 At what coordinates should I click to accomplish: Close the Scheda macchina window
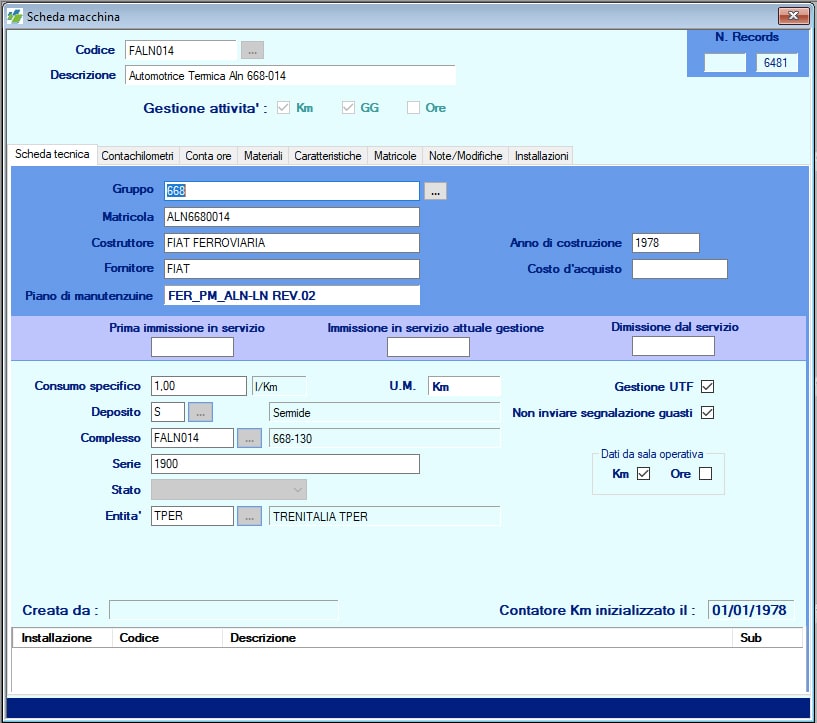click(x=793, y=16)
